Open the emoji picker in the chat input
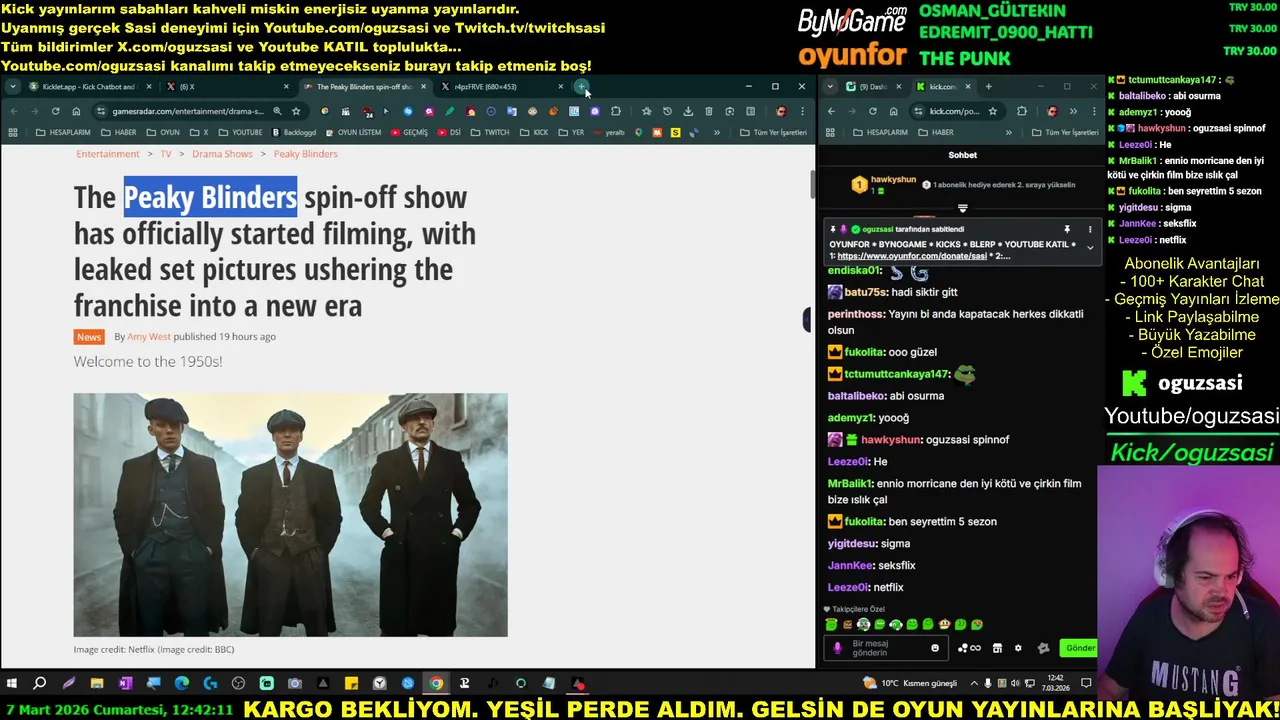Viewport: 1280px width, 720px height. pyautogui.click(x=935, y=648)
